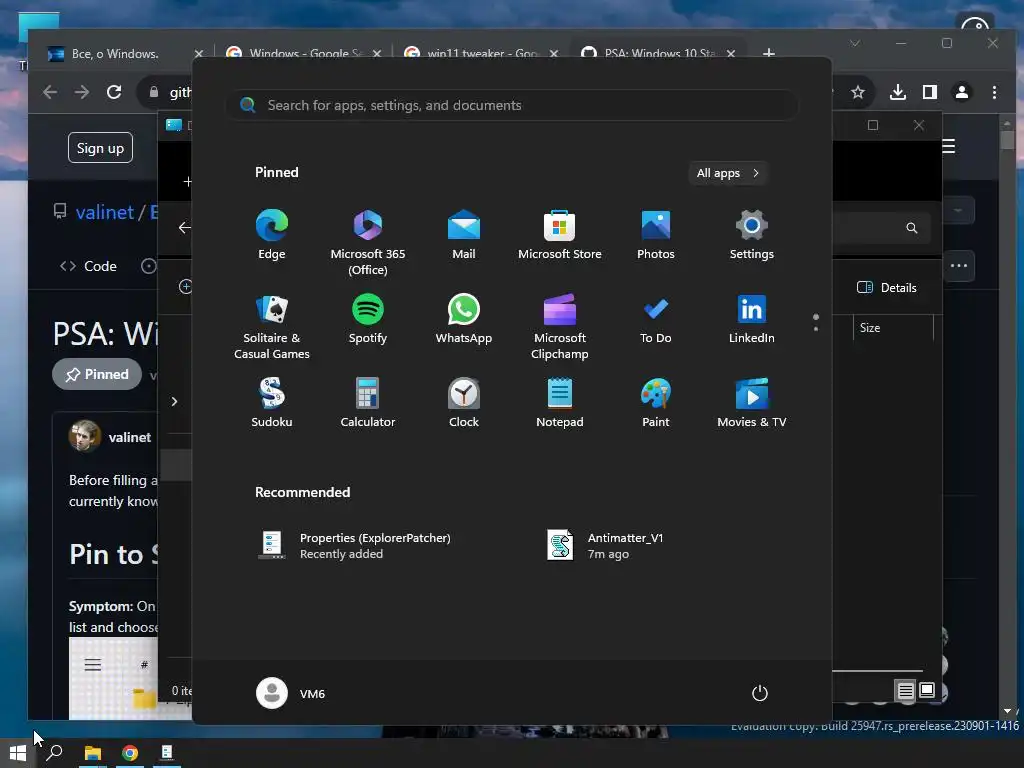Switch to 'win11 tweaker' Chrome tab
This screenshot has height=768, width=1024.
(x=482, y=54)
